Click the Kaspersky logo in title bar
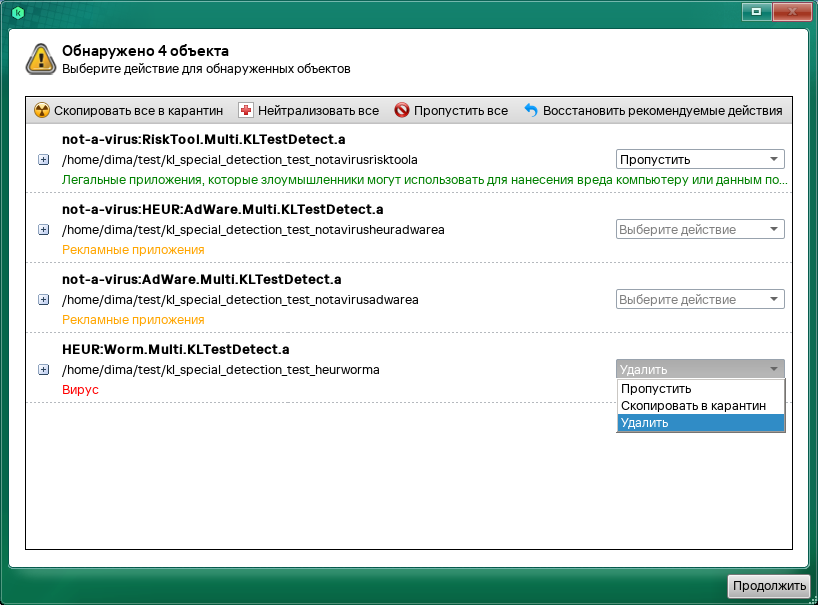 pyautogui.click(x=17, y=13)
